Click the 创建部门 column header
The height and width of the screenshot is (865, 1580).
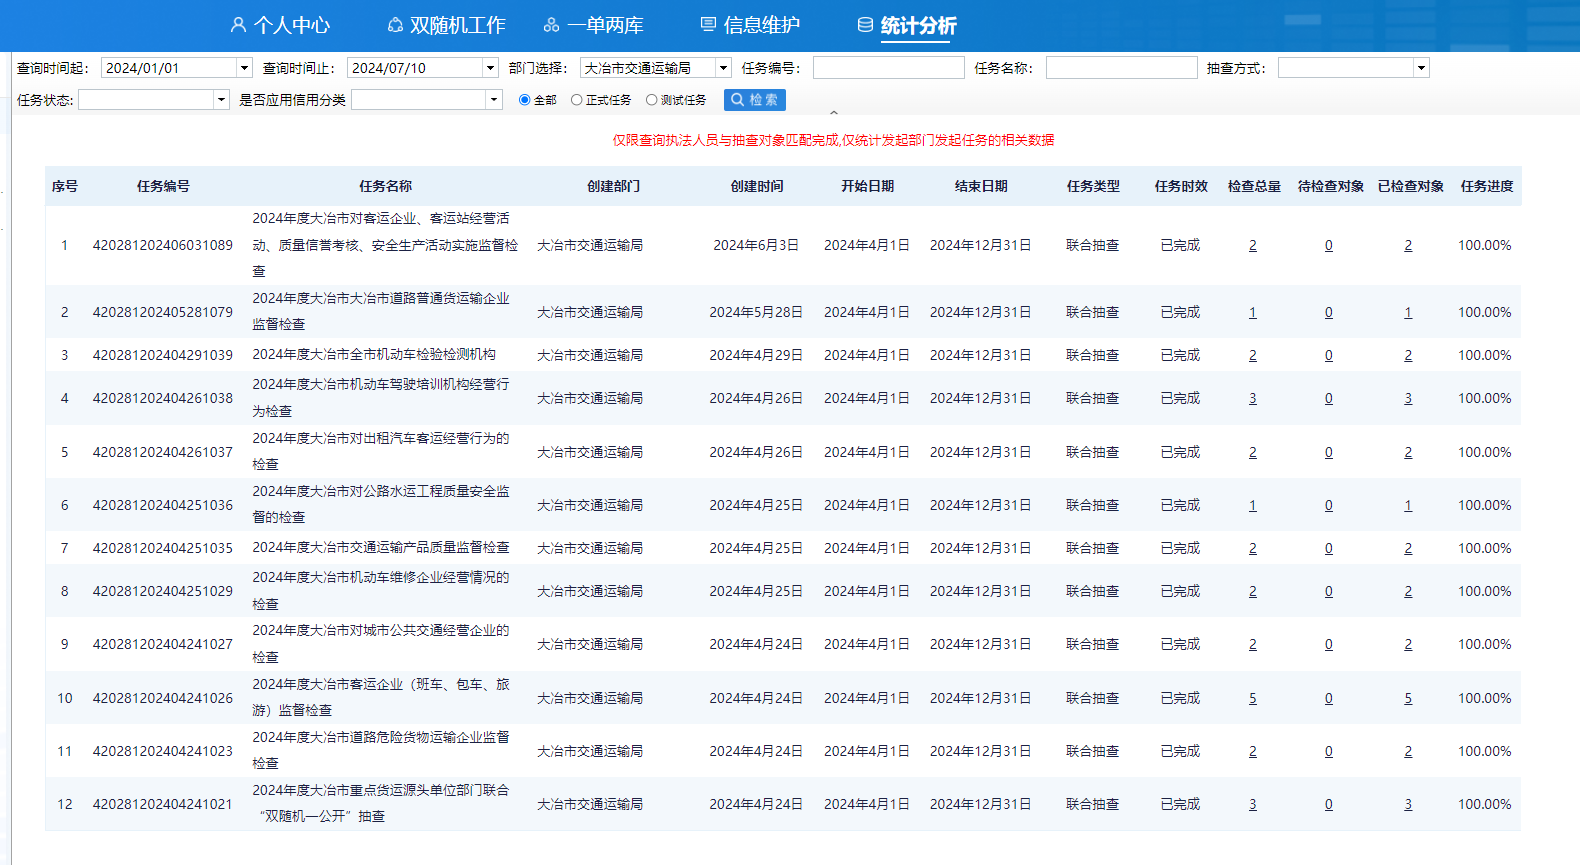pos(613,186)
